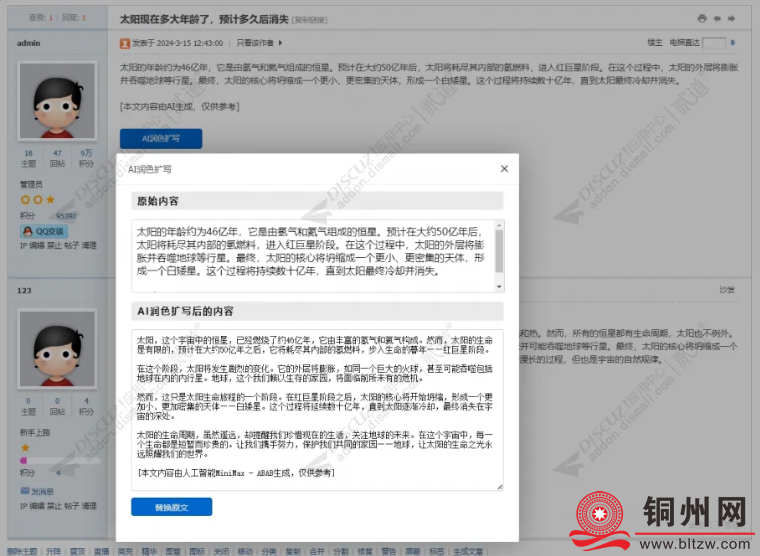This screenshot has width=760, height=556.
Task: Close the AI润色扩写 dialog
Action: pyautogui.click(x=504, y=169)
